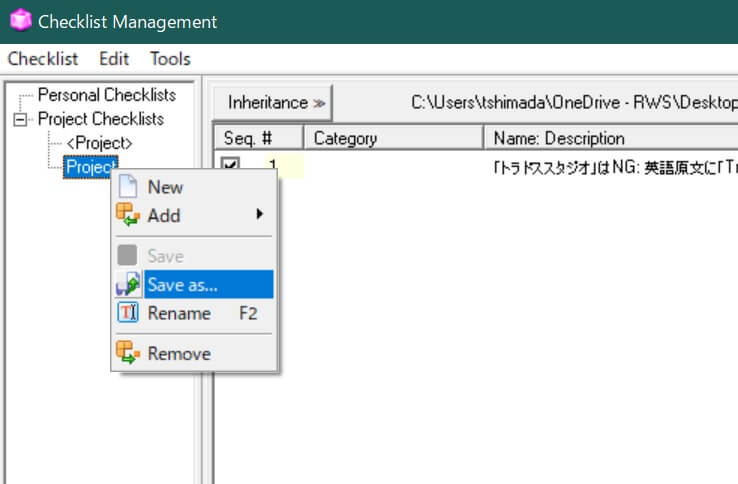Click the Name: Description column header

pos(558,139)
